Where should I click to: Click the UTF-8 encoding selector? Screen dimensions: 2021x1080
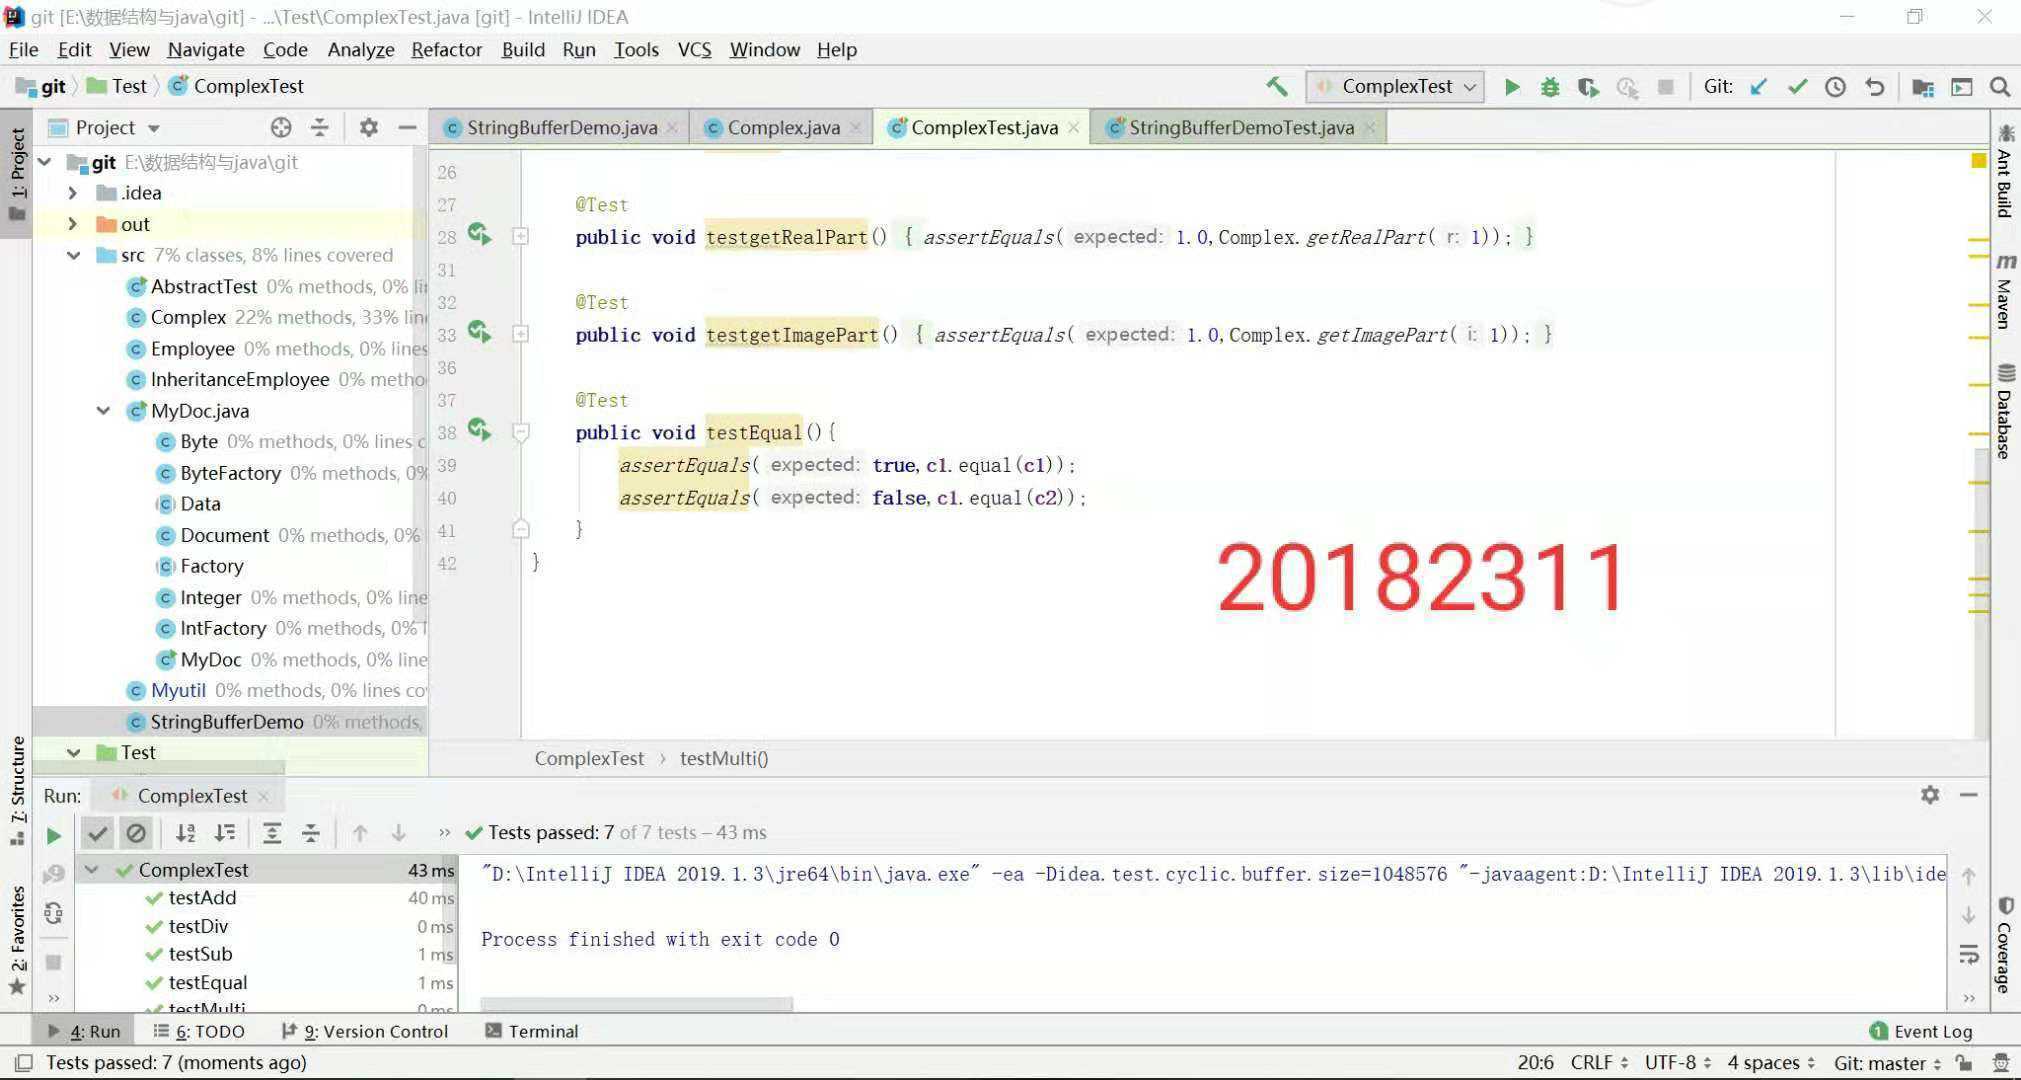(x=1679, y=1062)
